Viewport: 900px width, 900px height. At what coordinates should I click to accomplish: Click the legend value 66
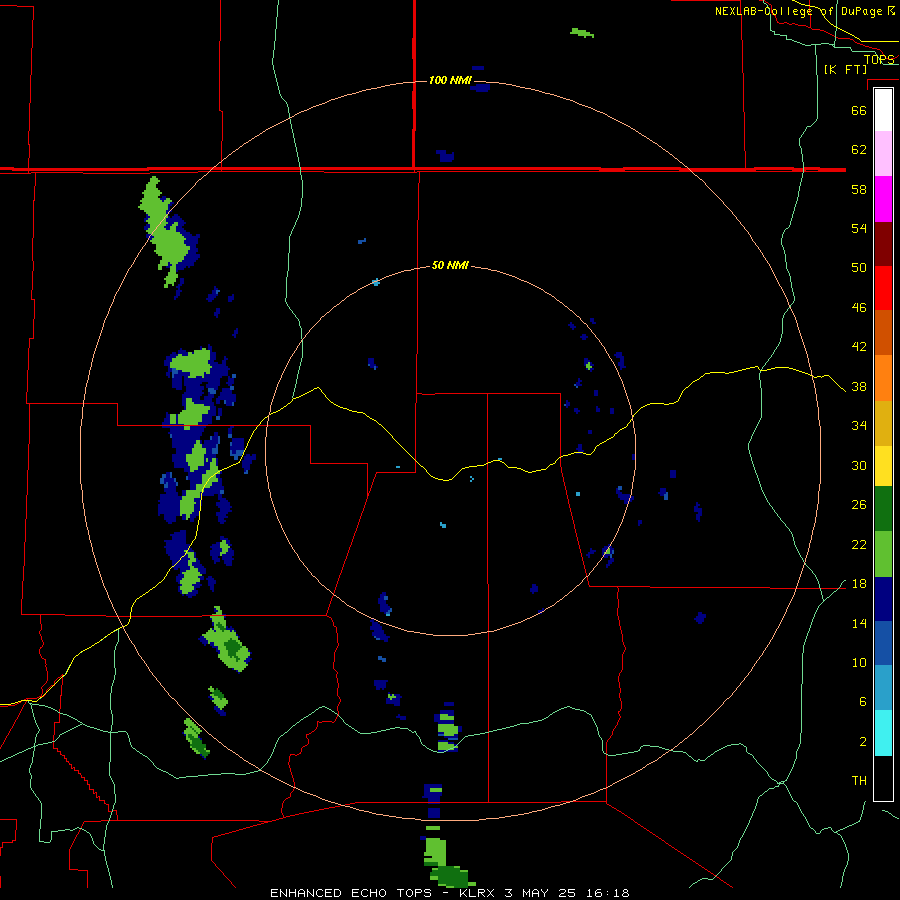859,110
